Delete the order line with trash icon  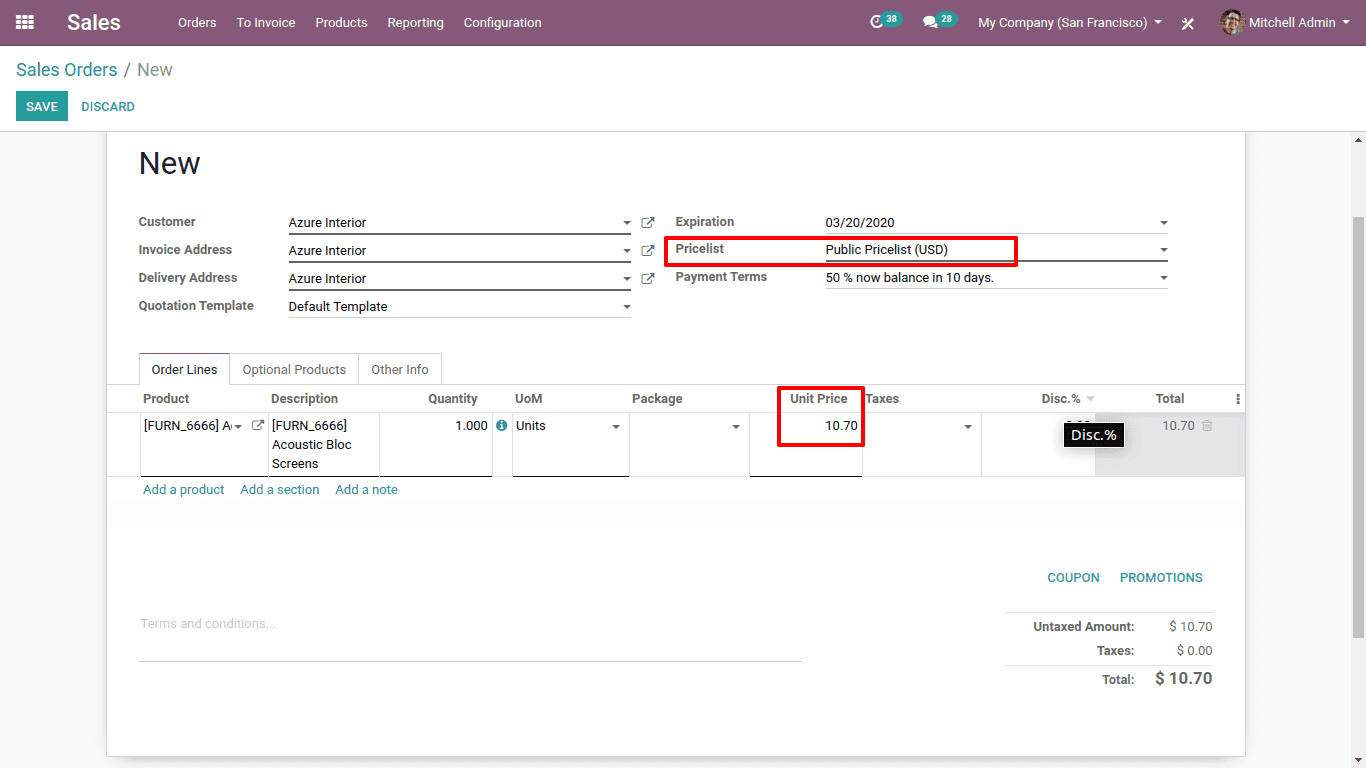(x=1207, y=426)
